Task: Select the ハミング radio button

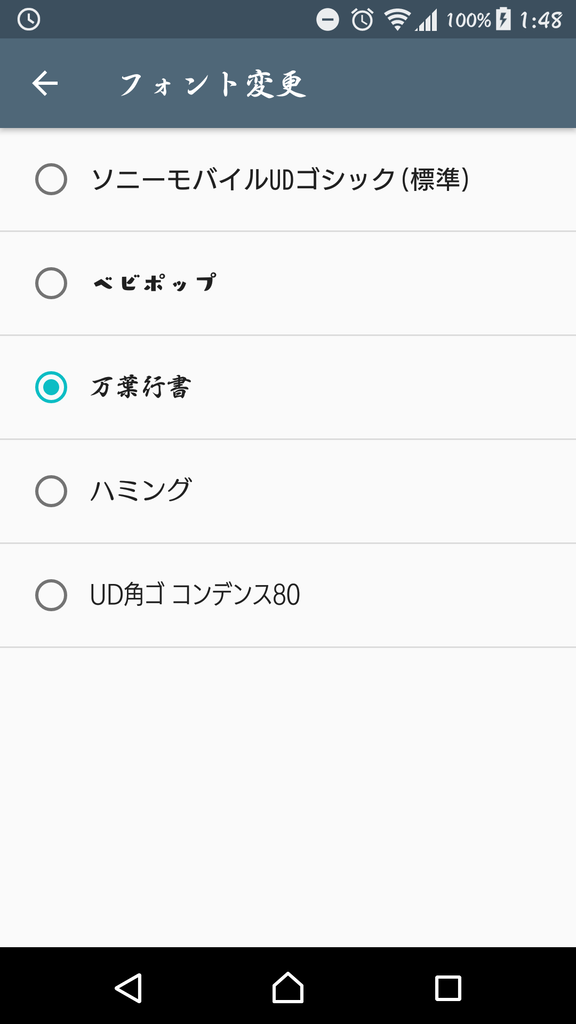Action: click(x=51, y=491)
